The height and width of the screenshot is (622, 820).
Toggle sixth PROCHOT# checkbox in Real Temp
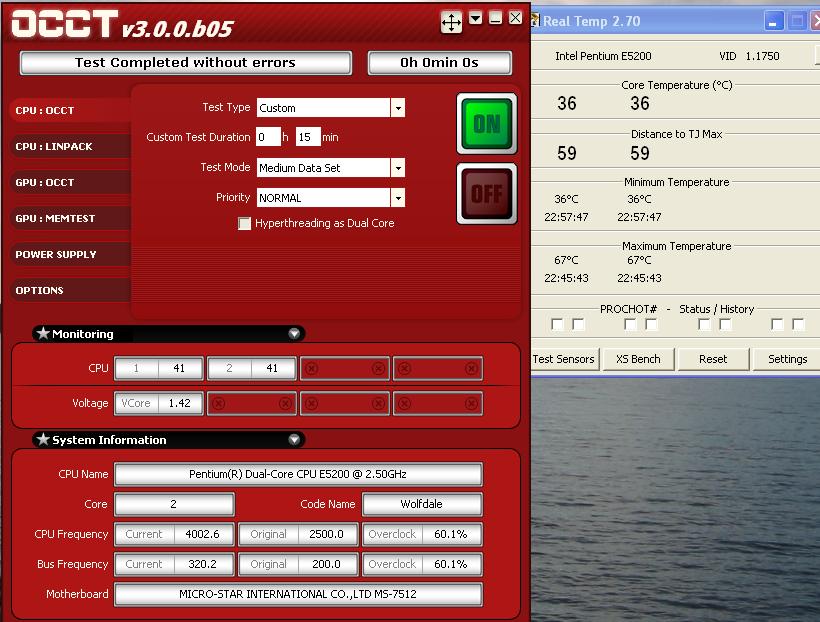pos(725,324)
